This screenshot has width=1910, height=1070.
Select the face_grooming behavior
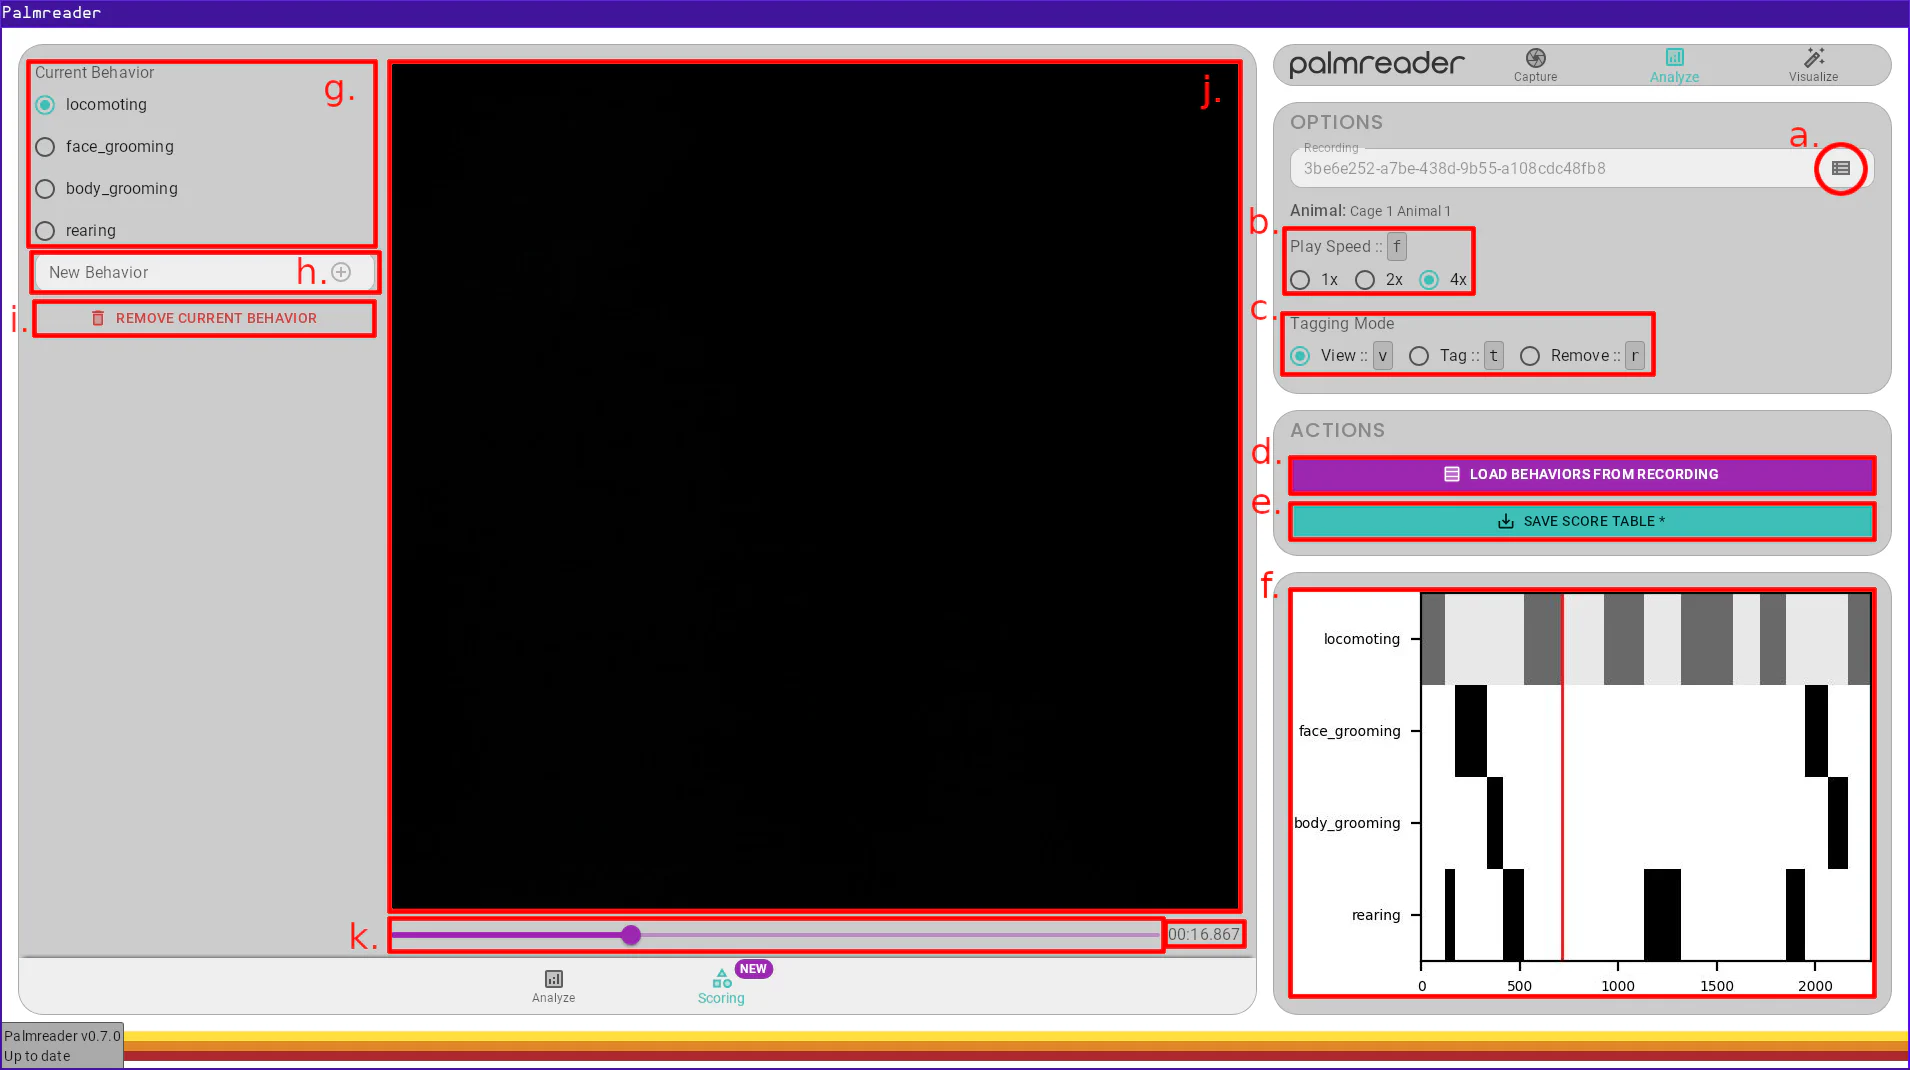[46, 147]
